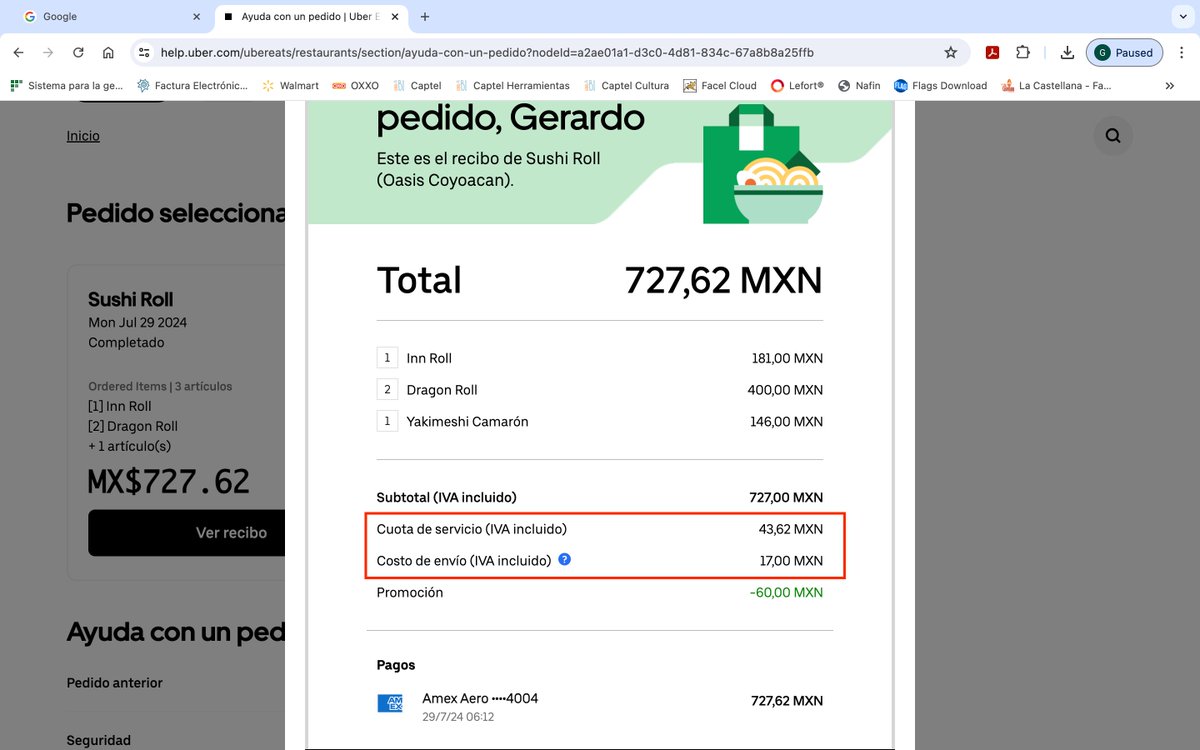This screenshot has width=1200, height=750.
Task: Select the Inn Roll receipt line
Action: [600, 358]
